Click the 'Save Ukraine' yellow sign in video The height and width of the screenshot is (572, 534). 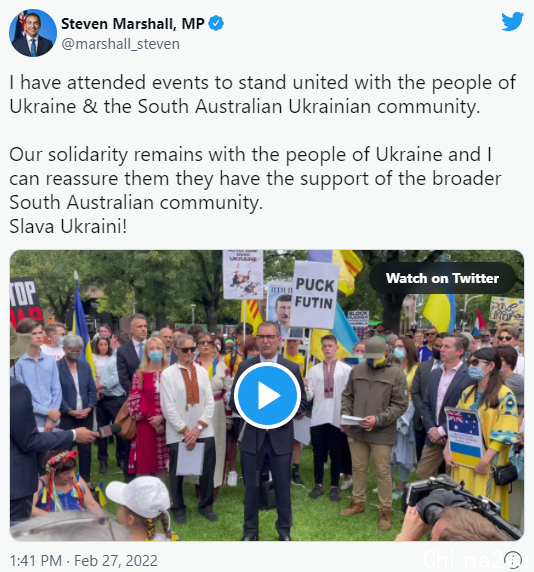pyautogui.click(x=507, y=309)
